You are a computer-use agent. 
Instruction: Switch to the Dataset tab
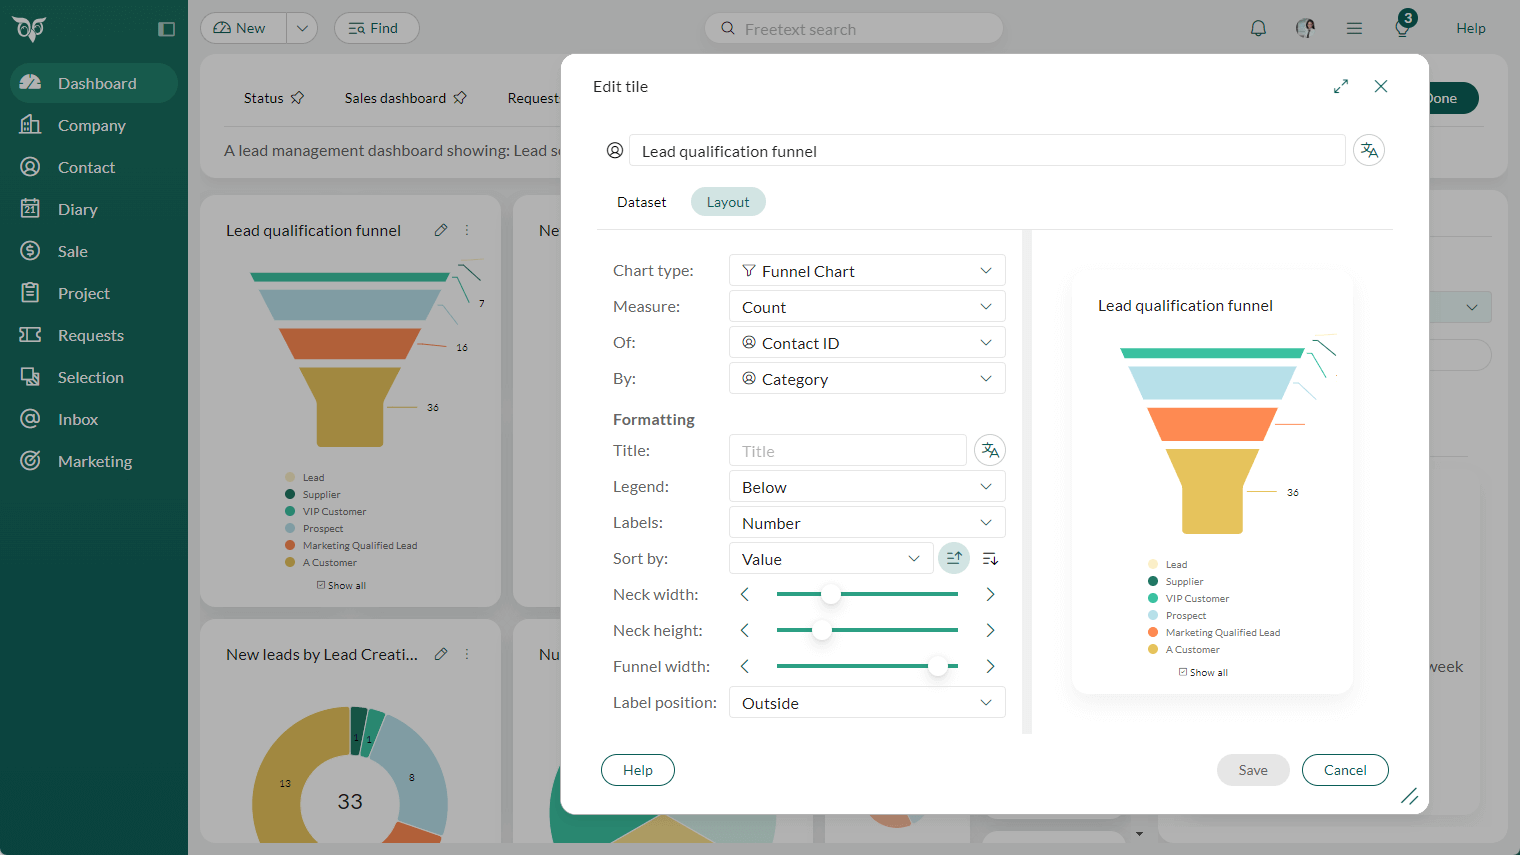coord(641,201)
